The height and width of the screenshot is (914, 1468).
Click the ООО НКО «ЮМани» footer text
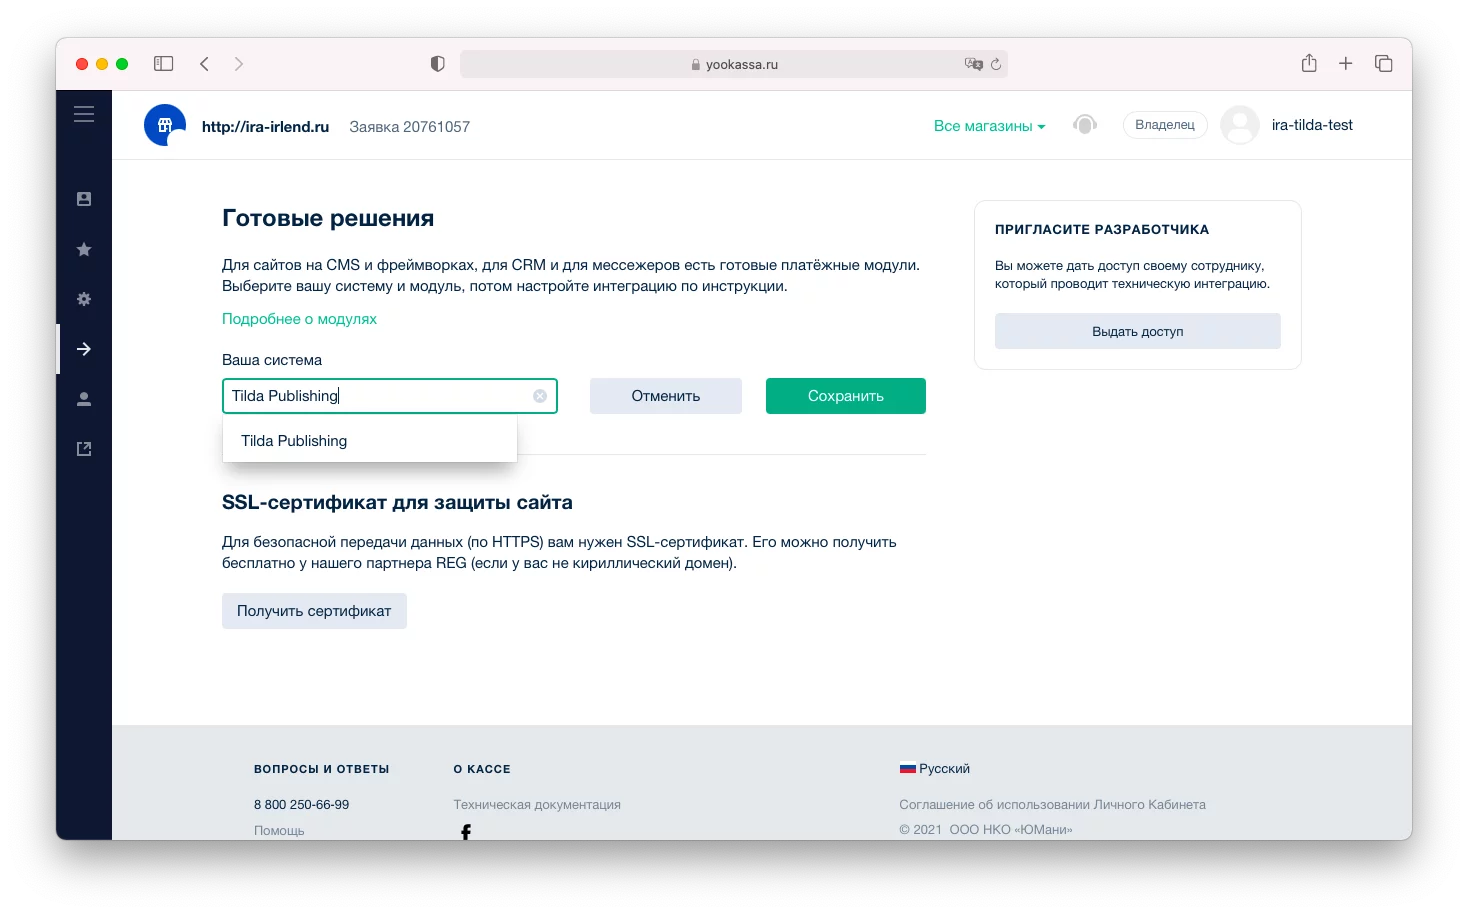[1010, 829]
